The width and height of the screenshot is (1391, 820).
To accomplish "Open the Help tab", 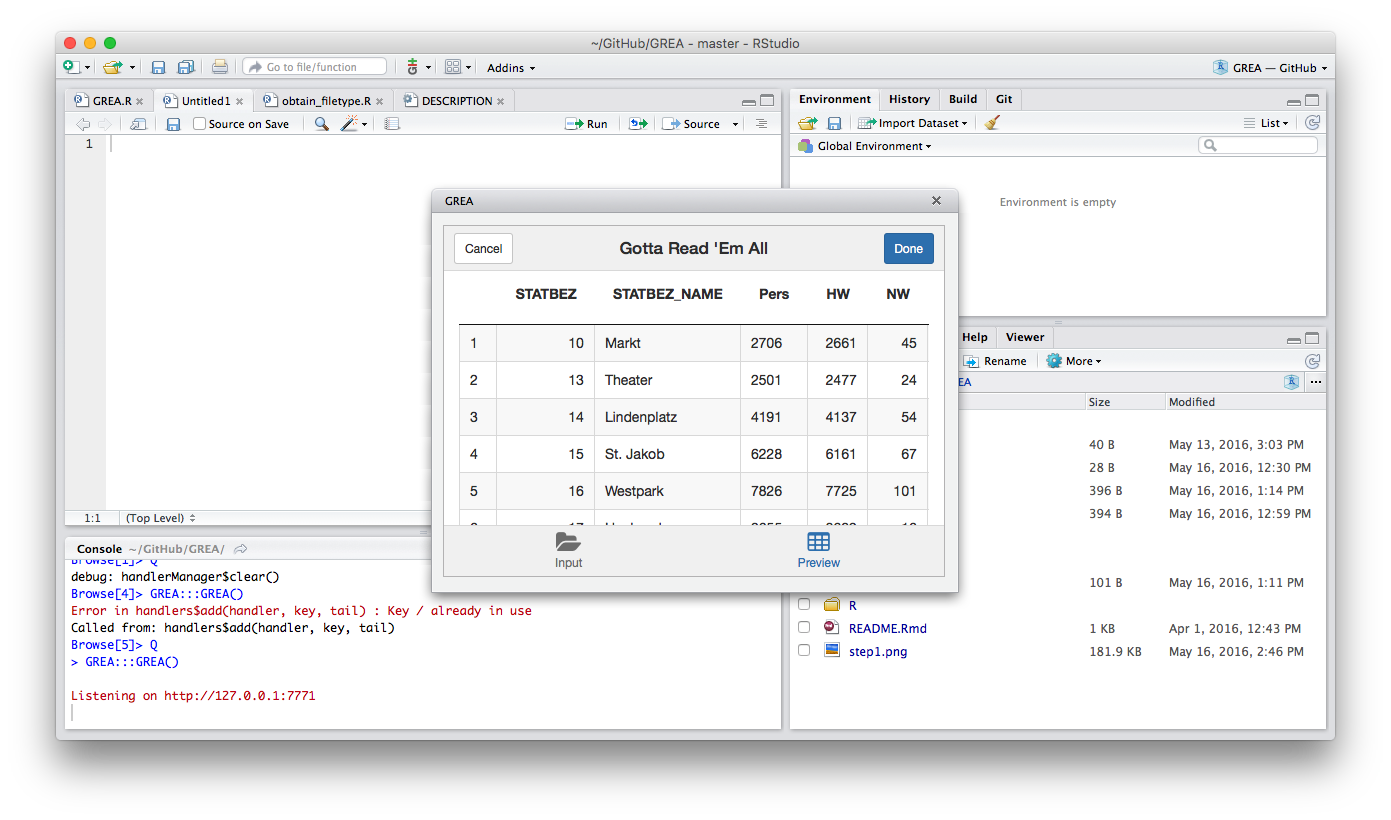I will (974, 337).
